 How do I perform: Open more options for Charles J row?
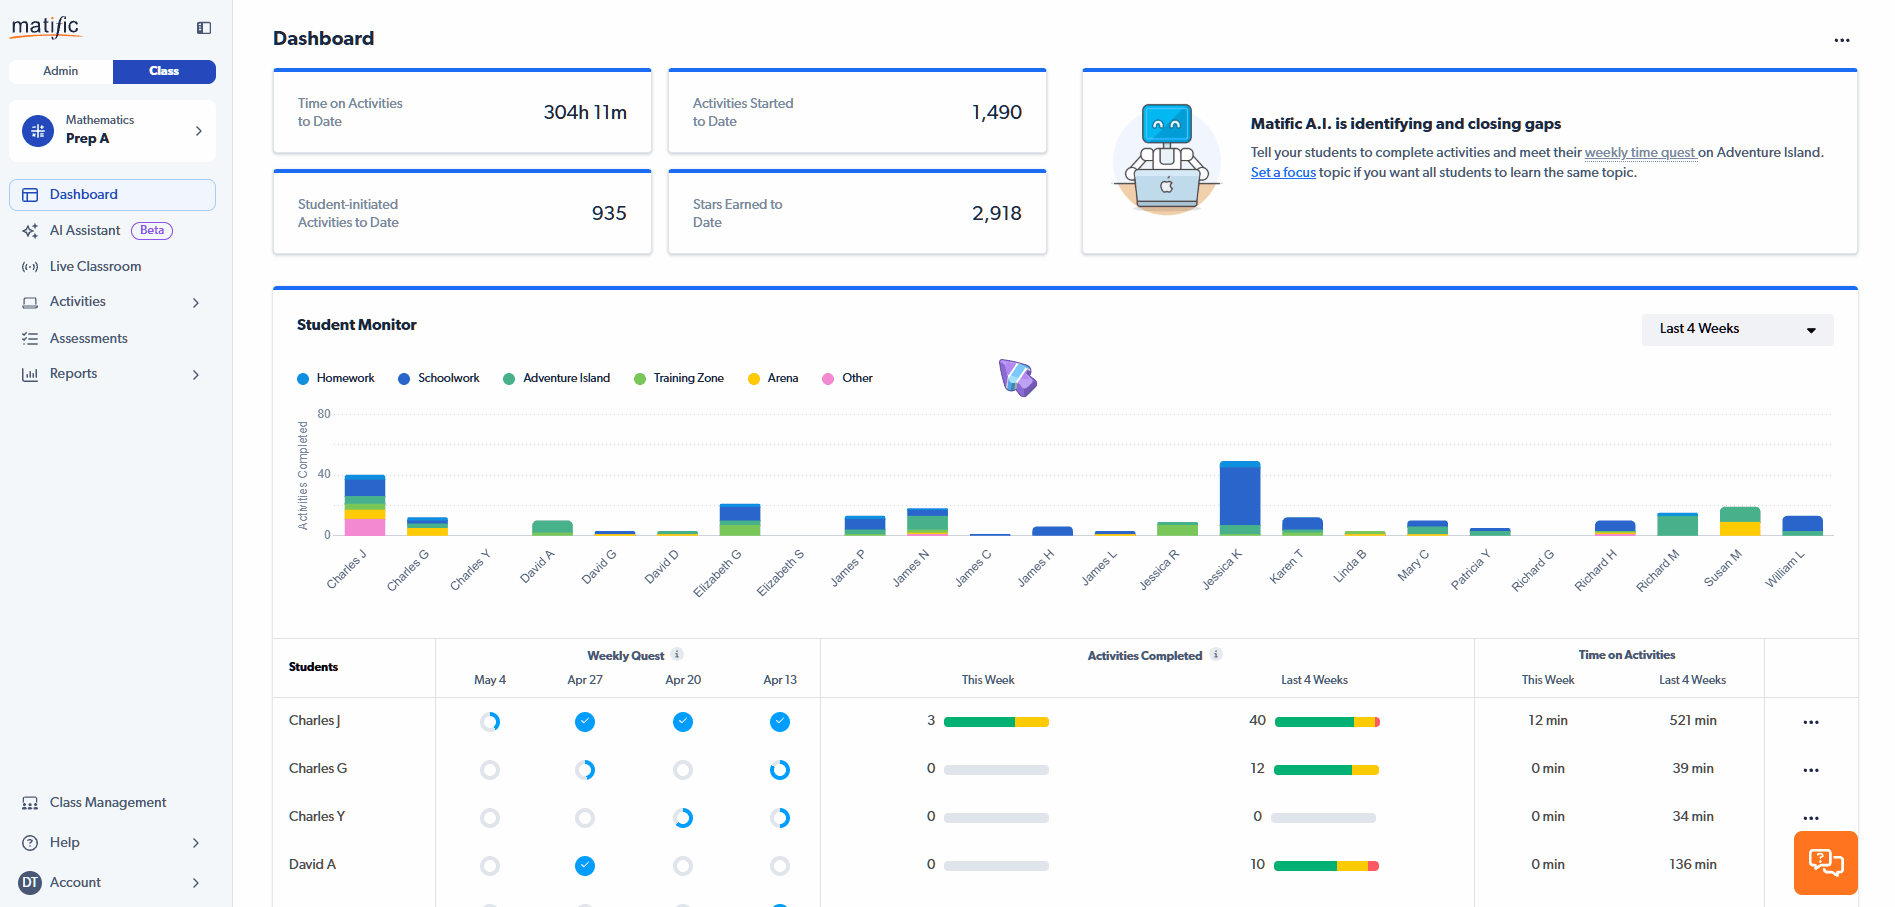(x=1811, y=722)
